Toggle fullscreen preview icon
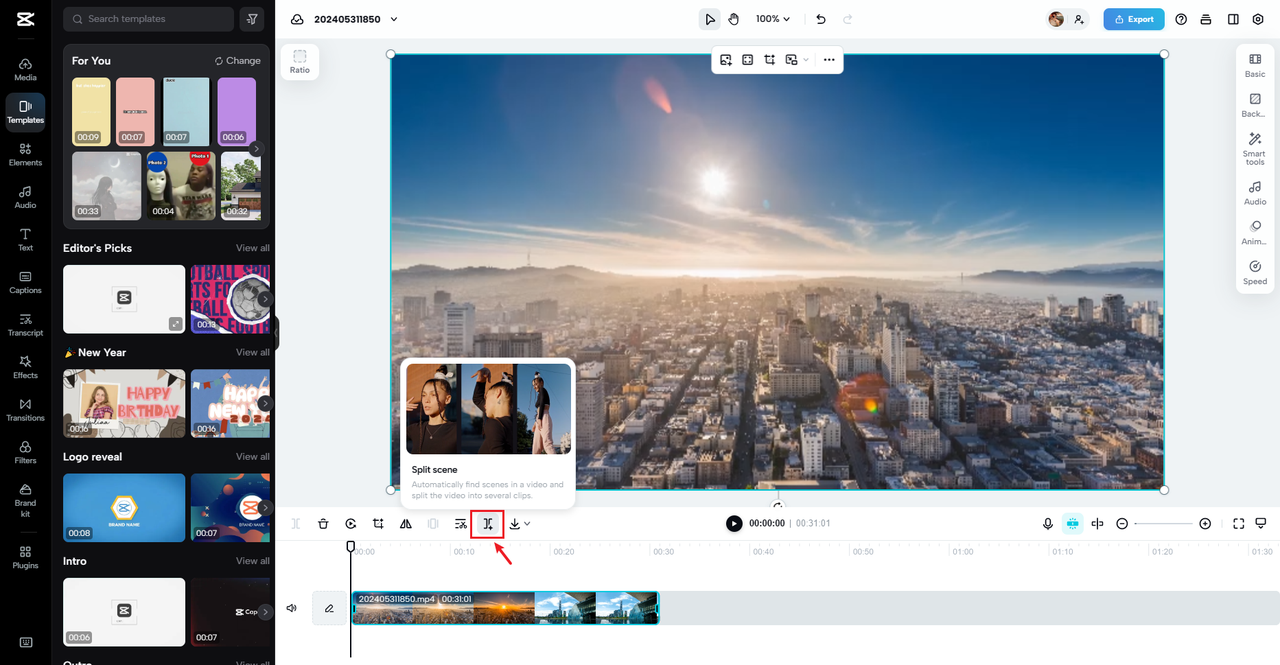Image resolution: width=1280 pixels, height=665 pixels. tap(1238, 523)
